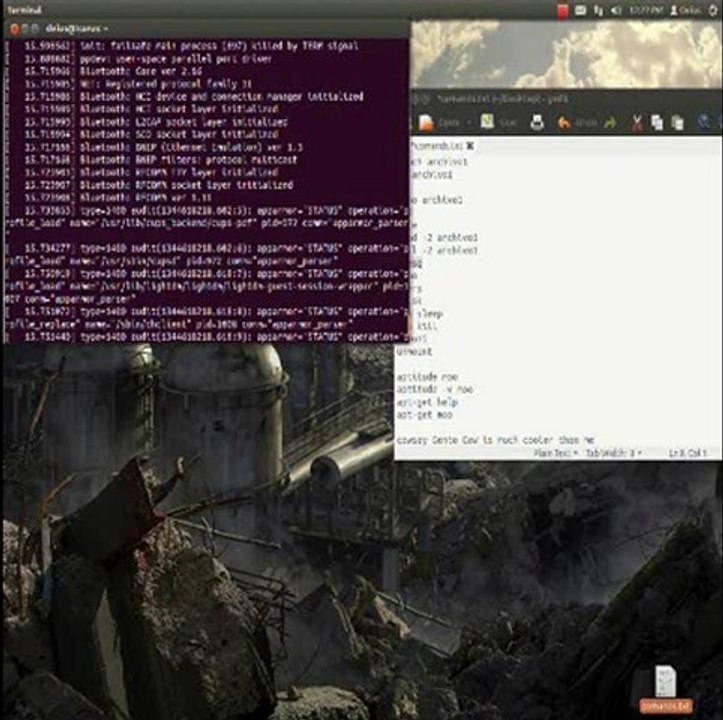Close the comandi.txt tab with its X
Image resolution: width=723 pixels, height=720 pixels.
point(470,146)
